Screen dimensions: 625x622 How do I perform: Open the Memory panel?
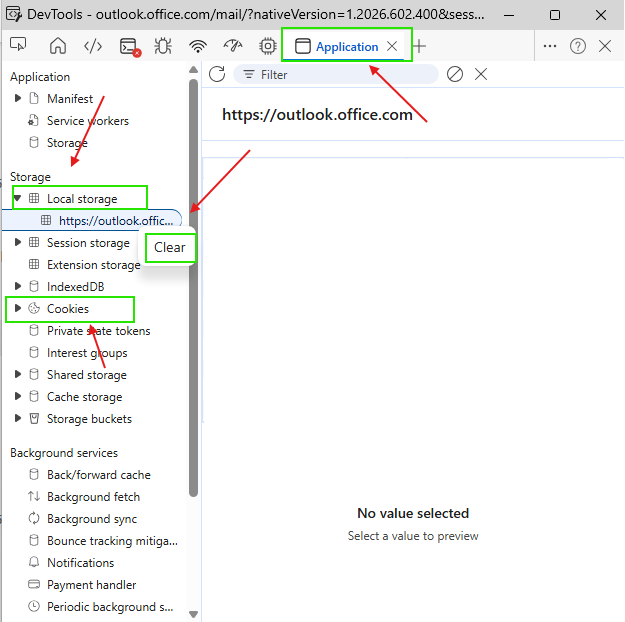pyautogui.click(x=268, y=46)
